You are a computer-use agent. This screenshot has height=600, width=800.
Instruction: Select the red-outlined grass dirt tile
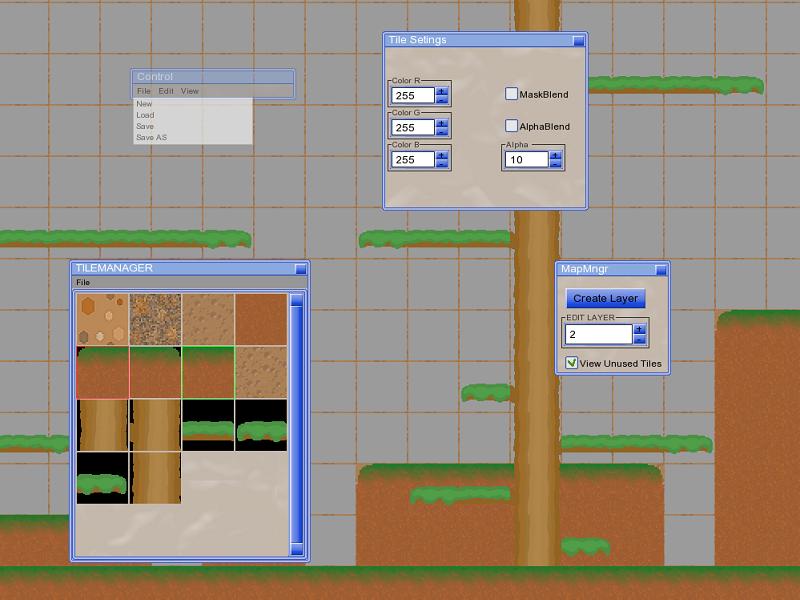click(x=102, y=372)
